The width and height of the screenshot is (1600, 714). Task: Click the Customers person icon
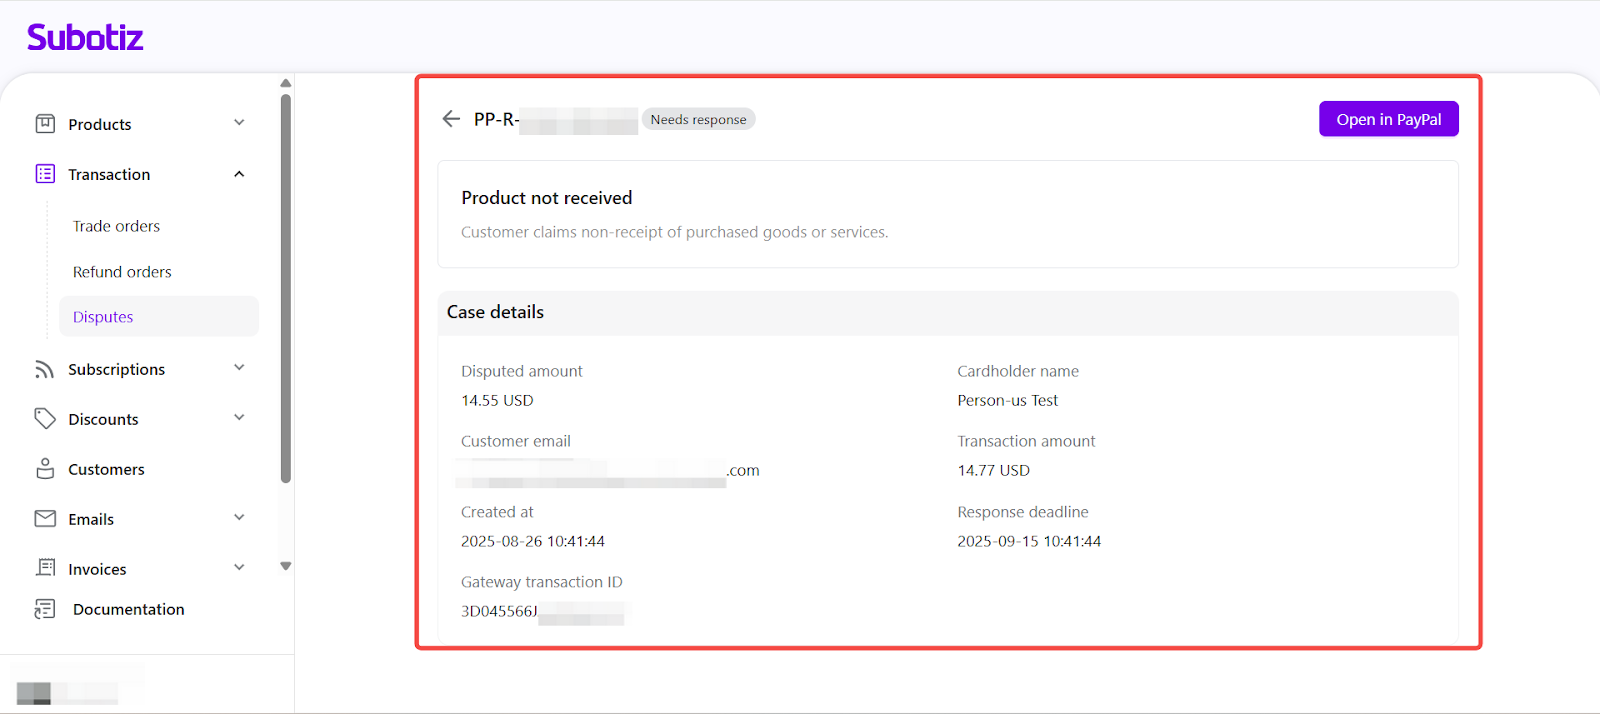tap(45, 469)
